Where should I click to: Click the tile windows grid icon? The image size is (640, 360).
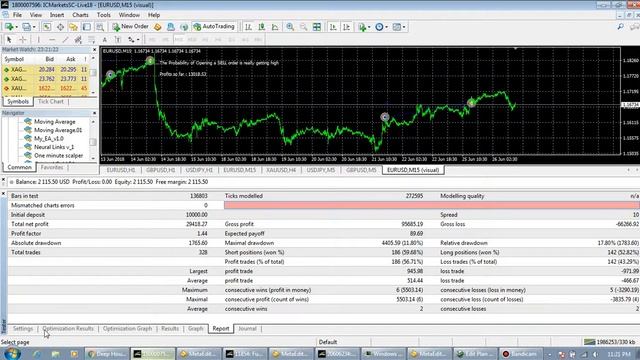[x=317, y=27]
